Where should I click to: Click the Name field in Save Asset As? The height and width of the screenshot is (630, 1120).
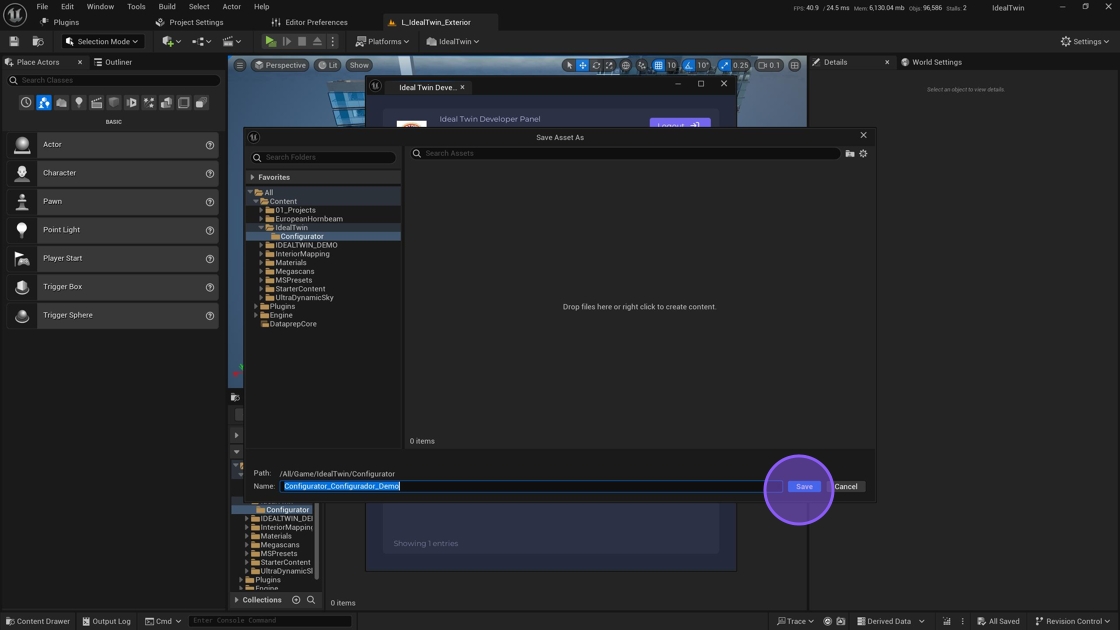click(530, 486)
